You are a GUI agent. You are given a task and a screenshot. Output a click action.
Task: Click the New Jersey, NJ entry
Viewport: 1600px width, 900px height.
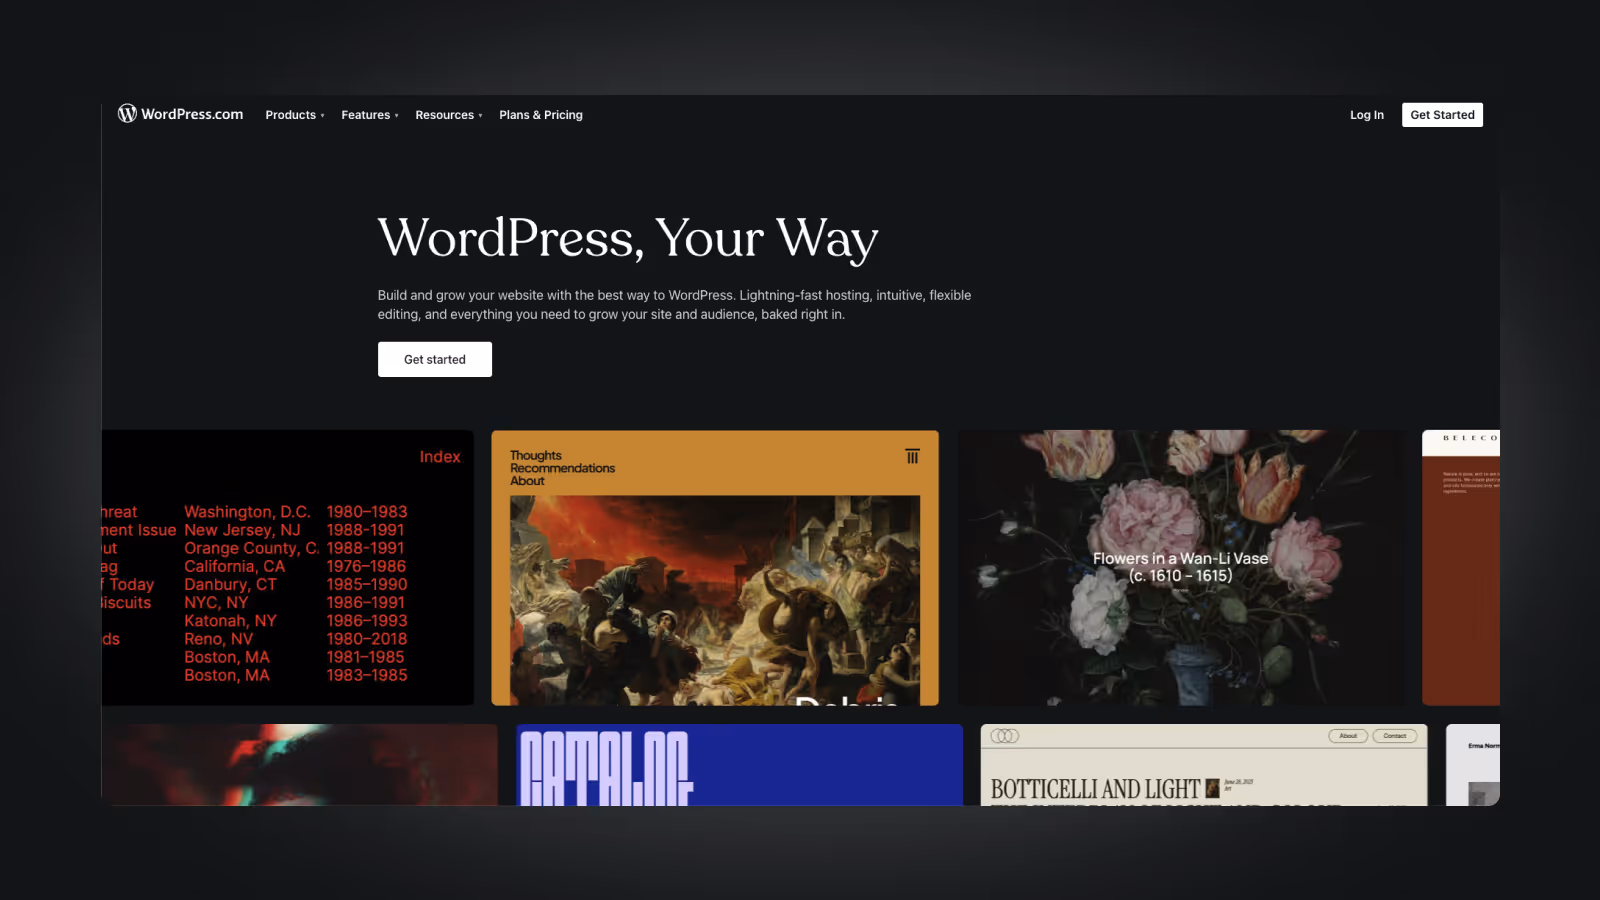coord(242,530)
